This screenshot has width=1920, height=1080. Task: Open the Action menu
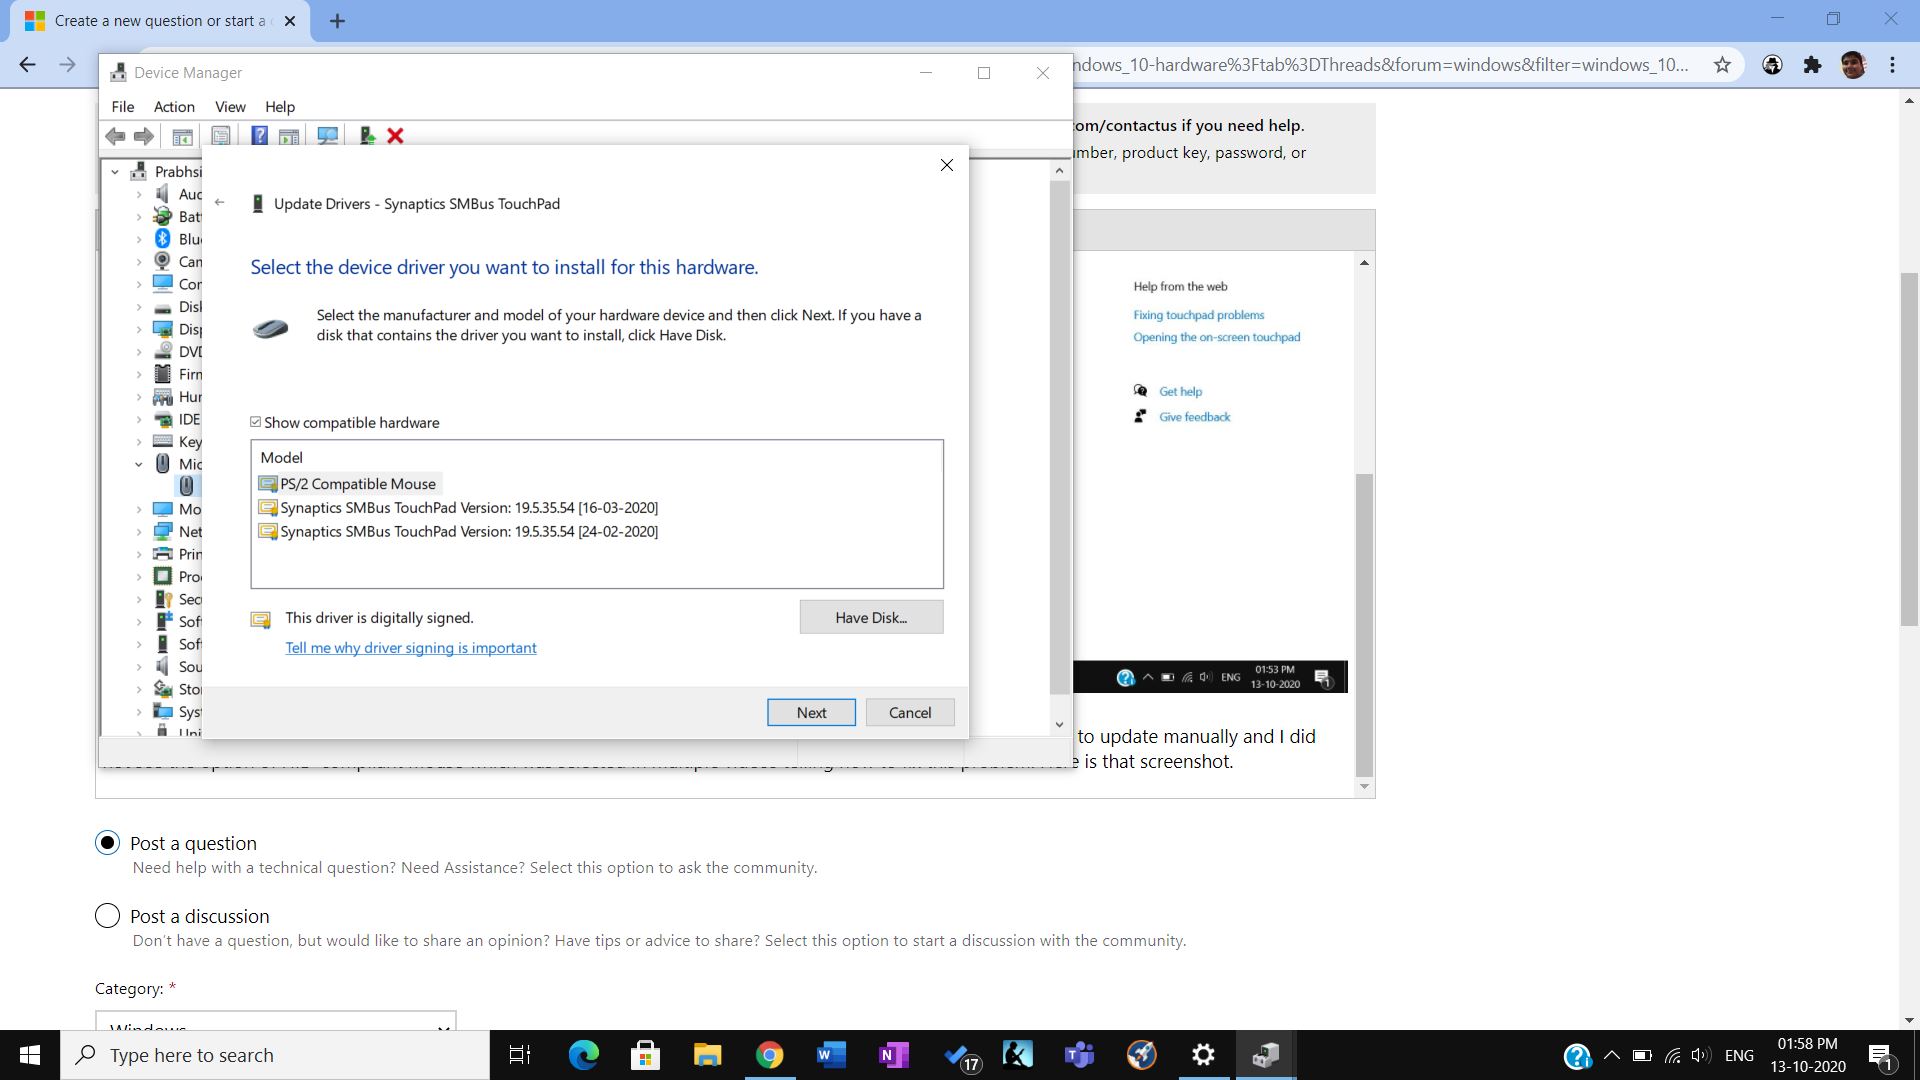(174, 107)
